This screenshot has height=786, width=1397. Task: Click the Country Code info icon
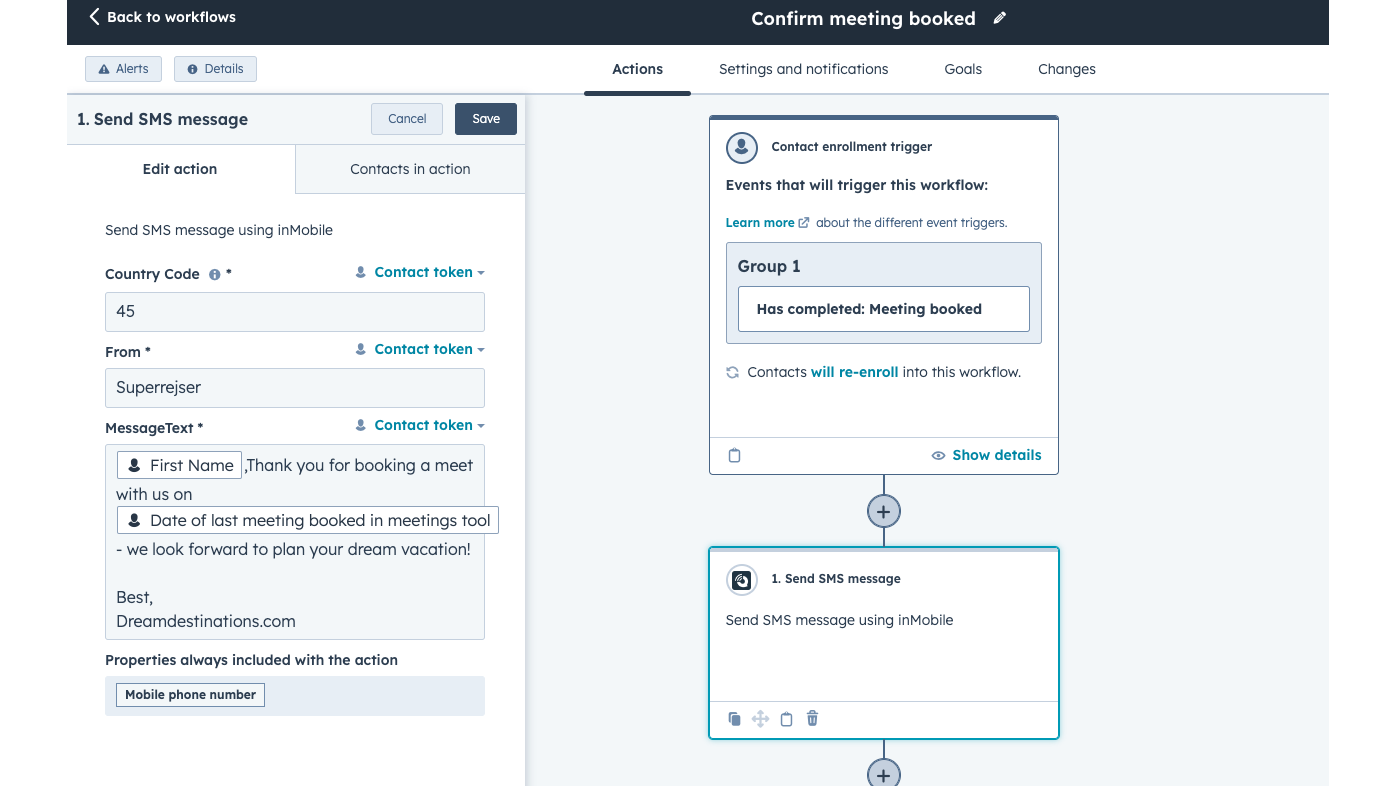[214, 275]
